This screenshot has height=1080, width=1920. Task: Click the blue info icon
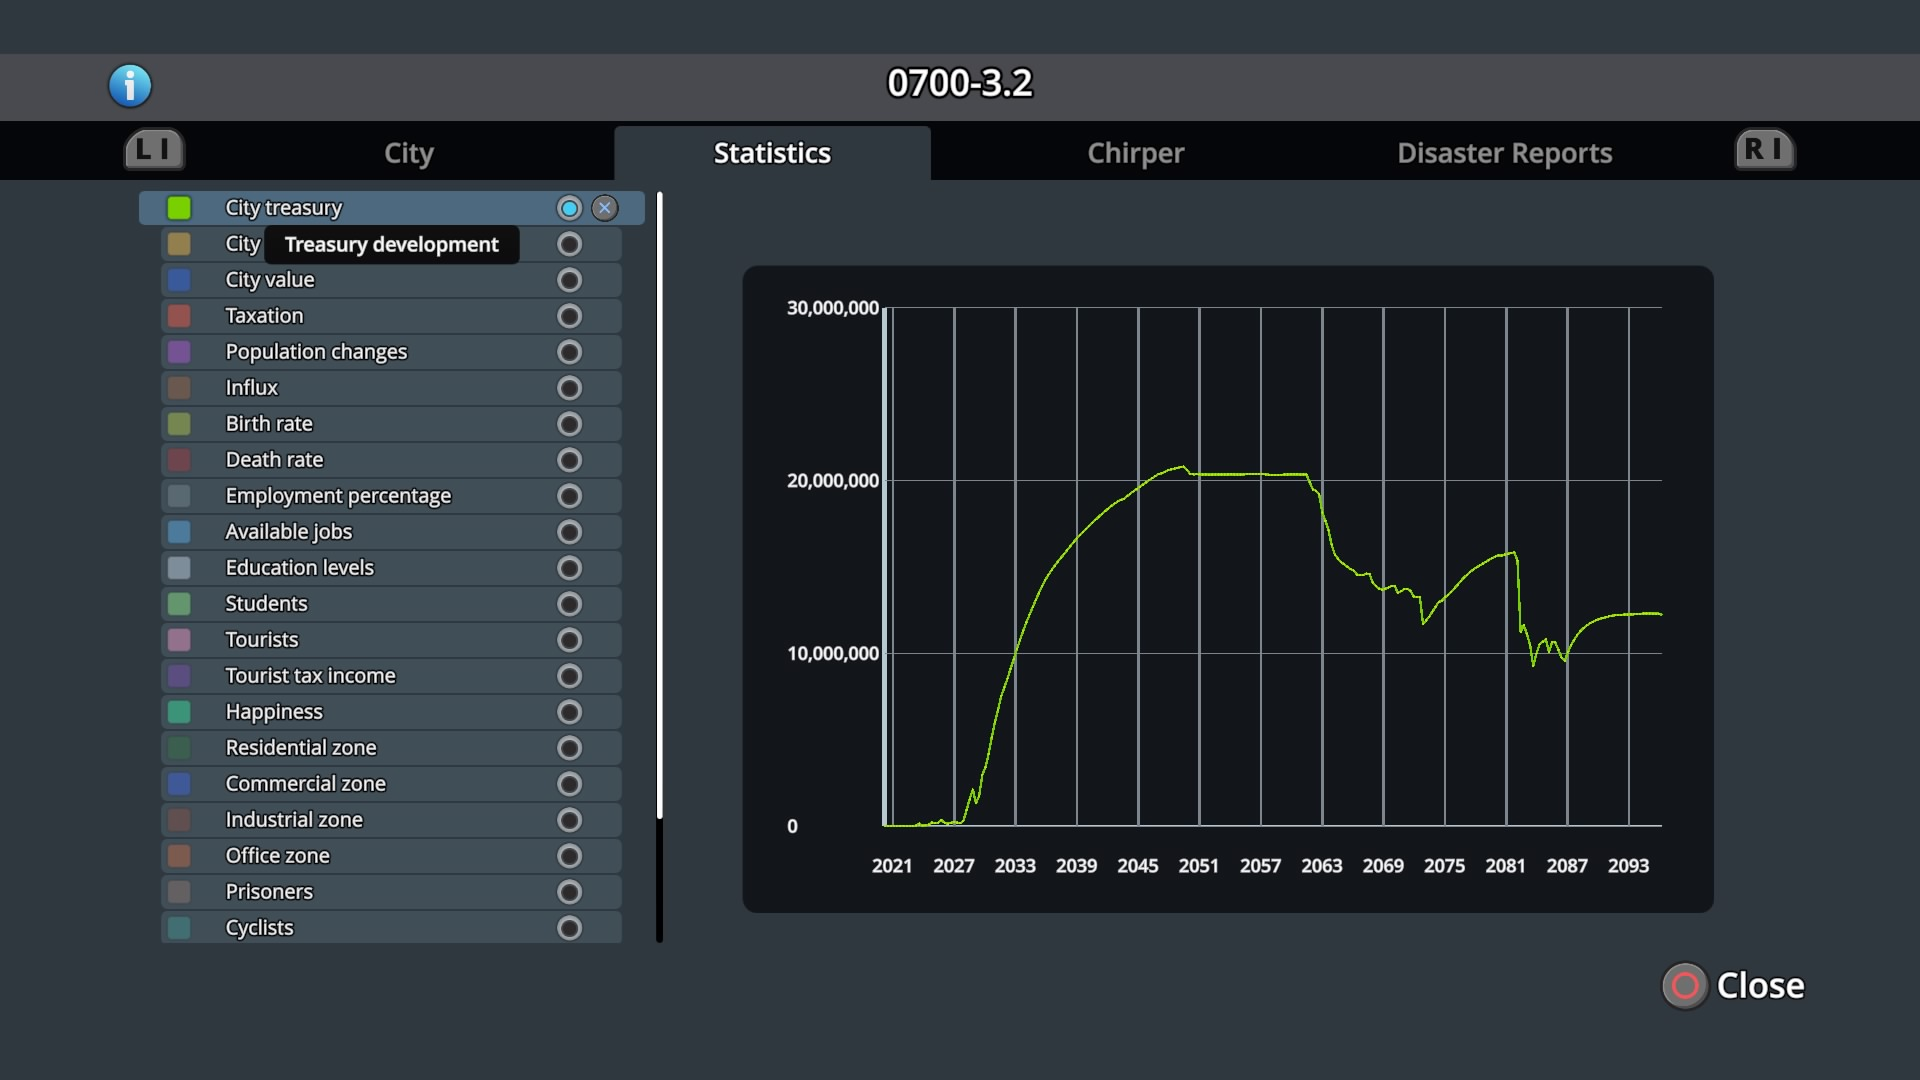pyautogui.click(x=130, y=86)
